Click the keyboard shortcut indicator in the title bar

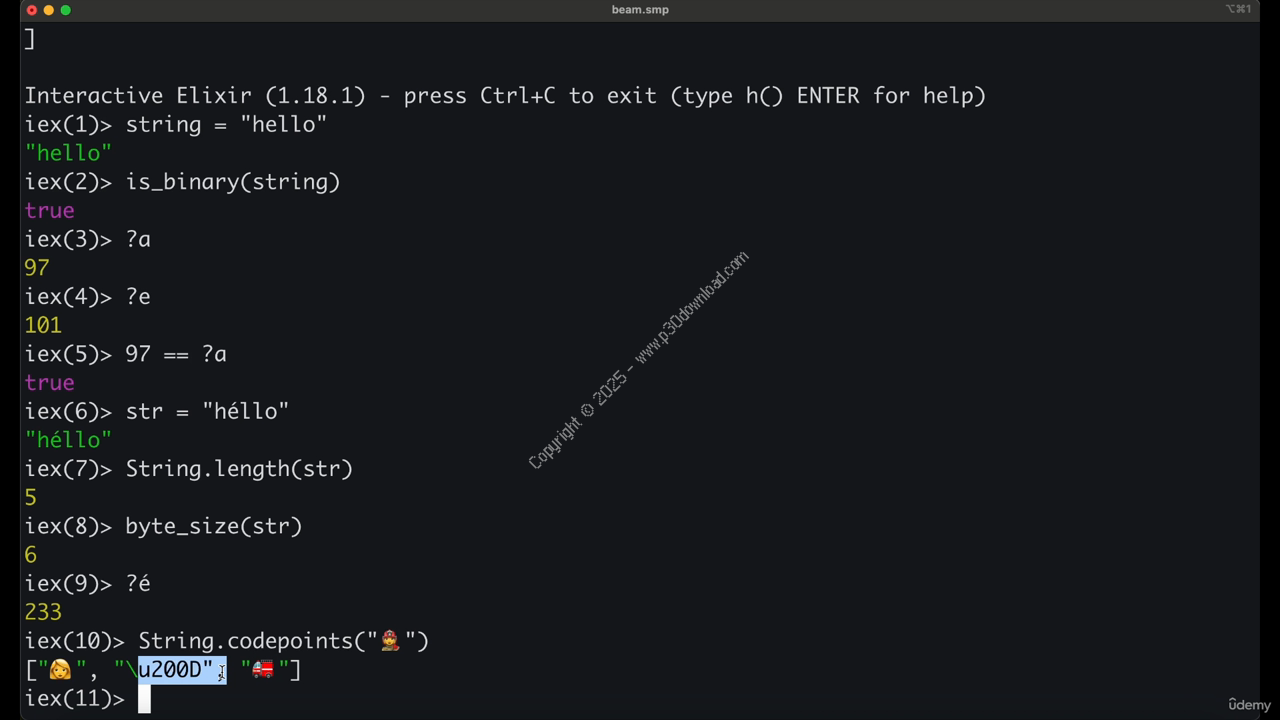point(1238,9)
